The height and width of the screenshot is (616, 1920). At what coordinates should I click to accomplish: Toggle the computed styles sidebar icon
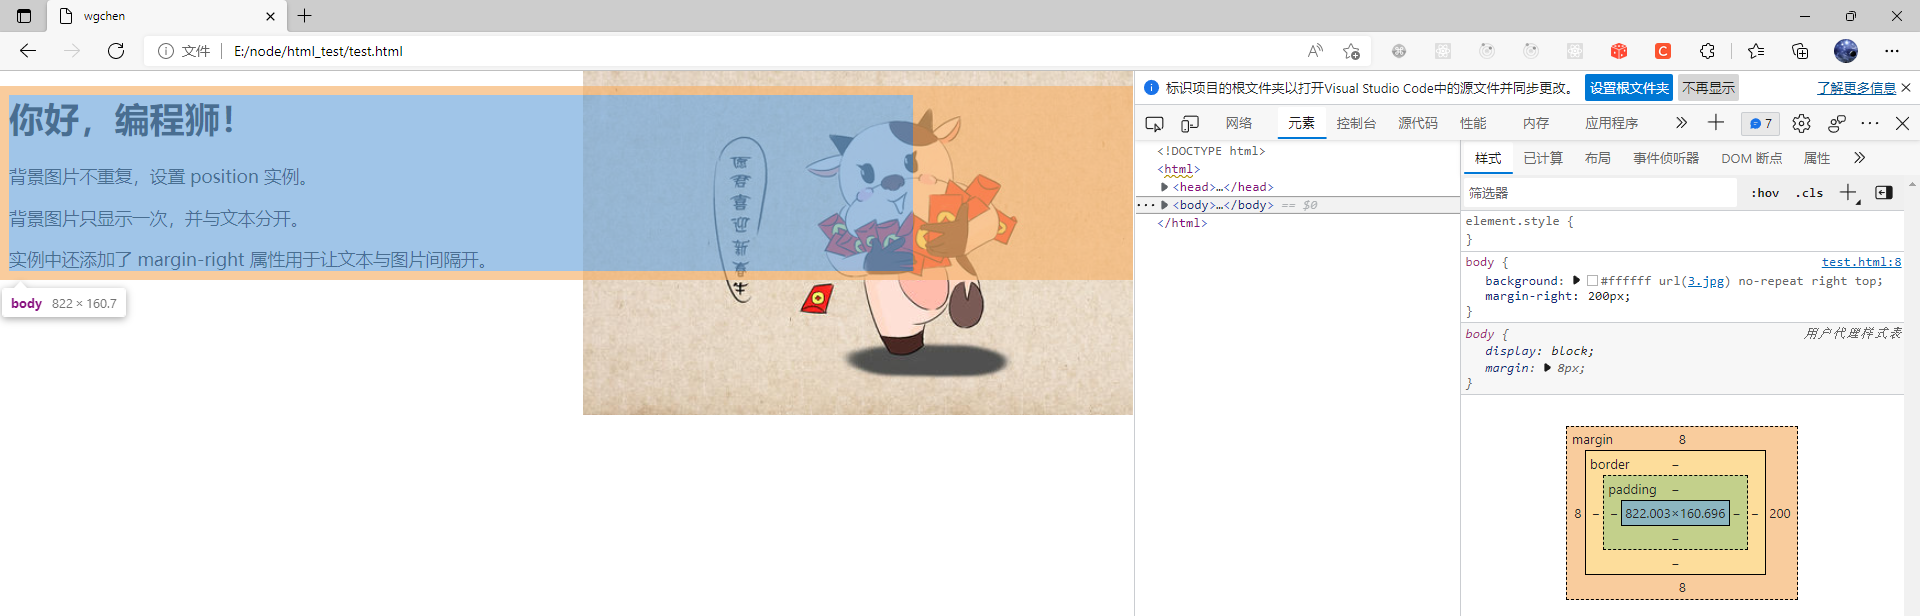[1884, 193]
